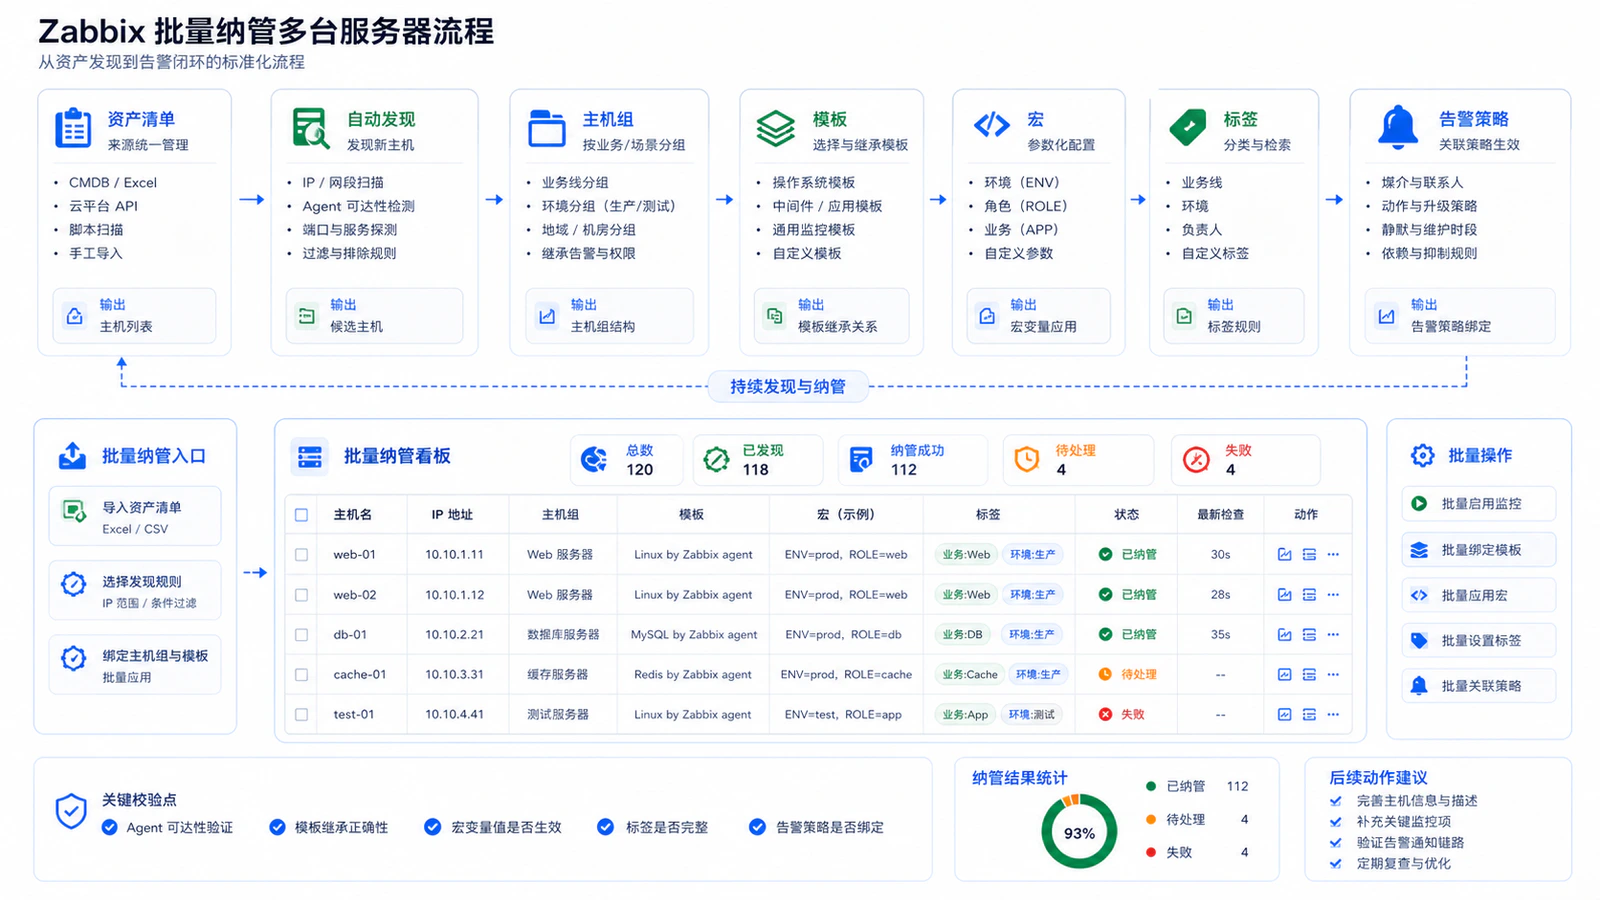Click the green 已纳管 legend dot
The width and height of the screenshot is (1600, 900).
pyautogui.click(x=1151, y=786)
